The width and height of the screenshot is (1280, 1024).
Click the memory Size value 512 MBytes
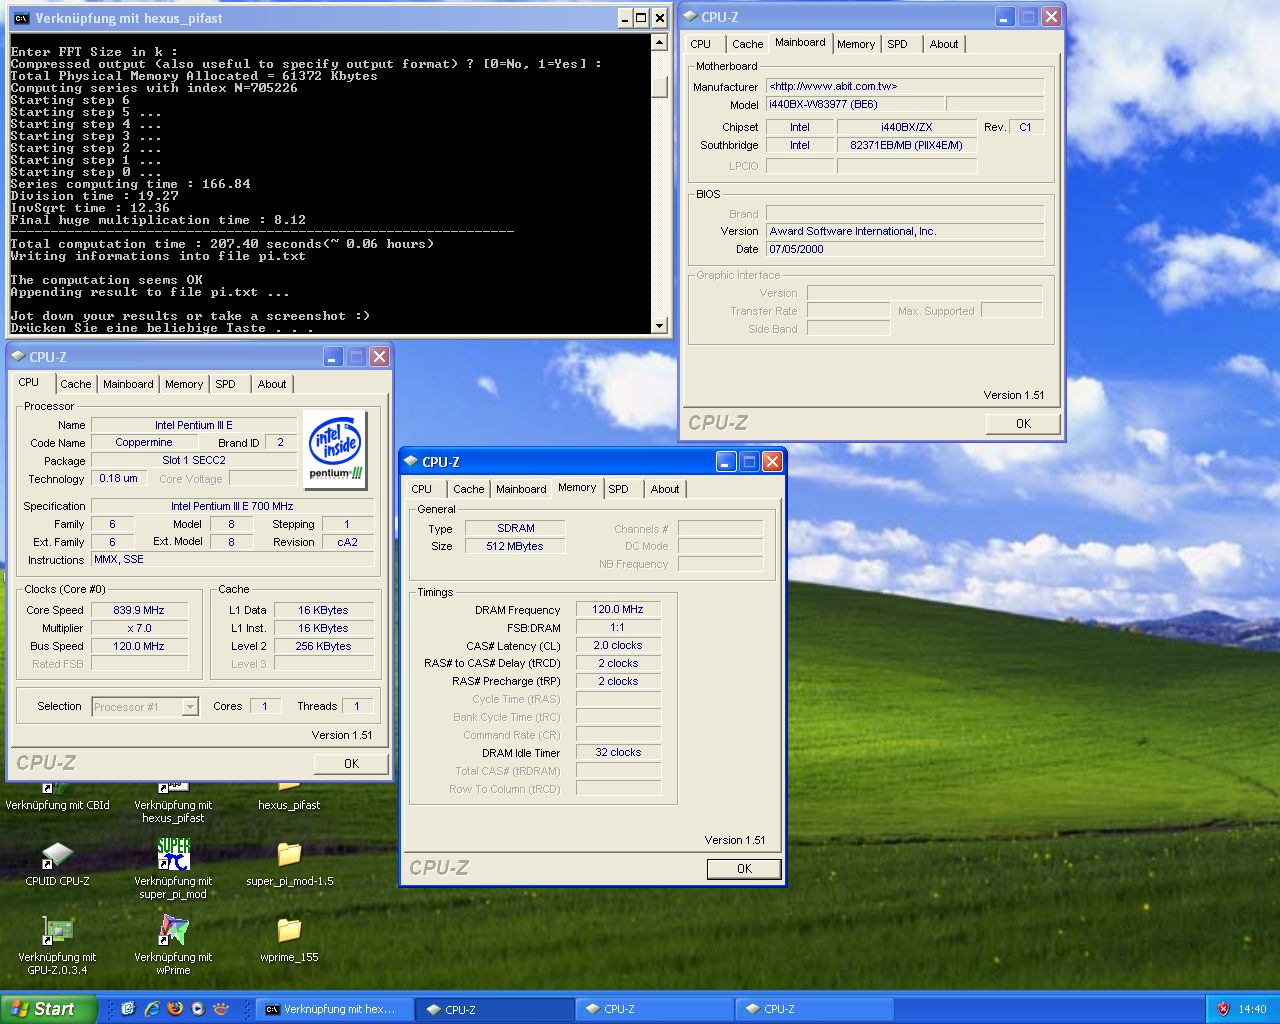tap(515, 546)
